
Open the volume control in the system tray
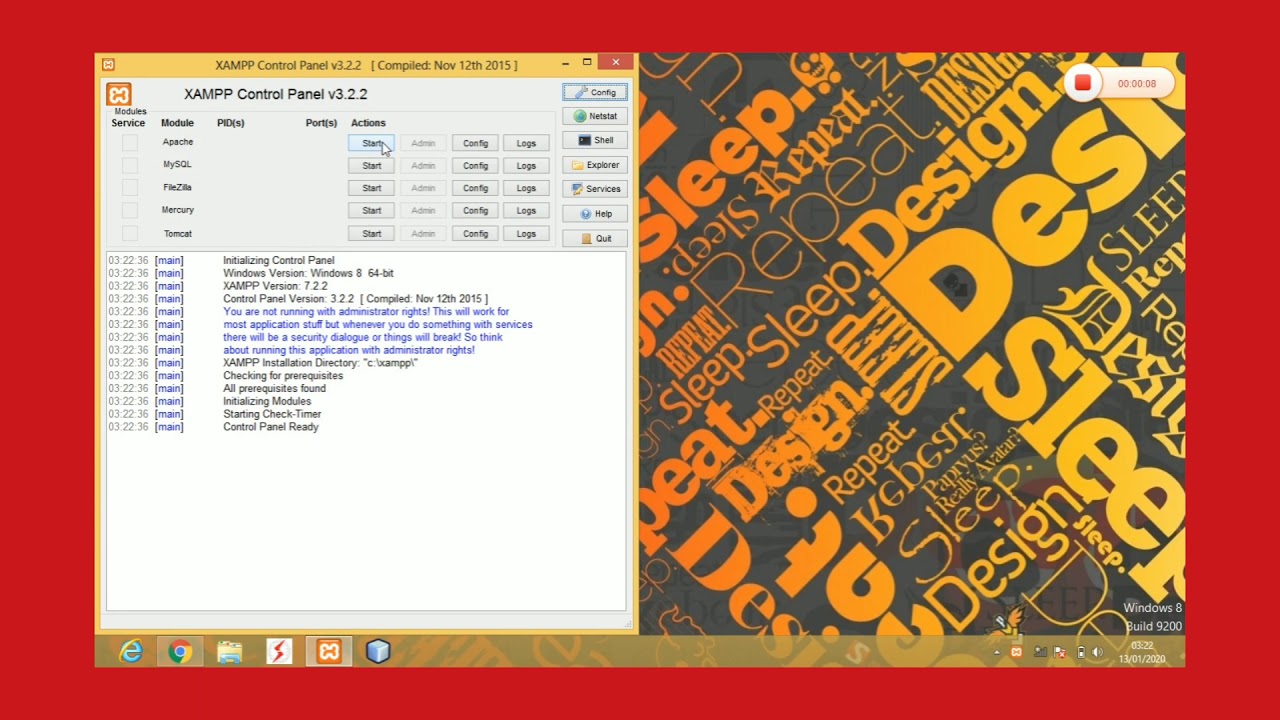tap(1097, 652)
